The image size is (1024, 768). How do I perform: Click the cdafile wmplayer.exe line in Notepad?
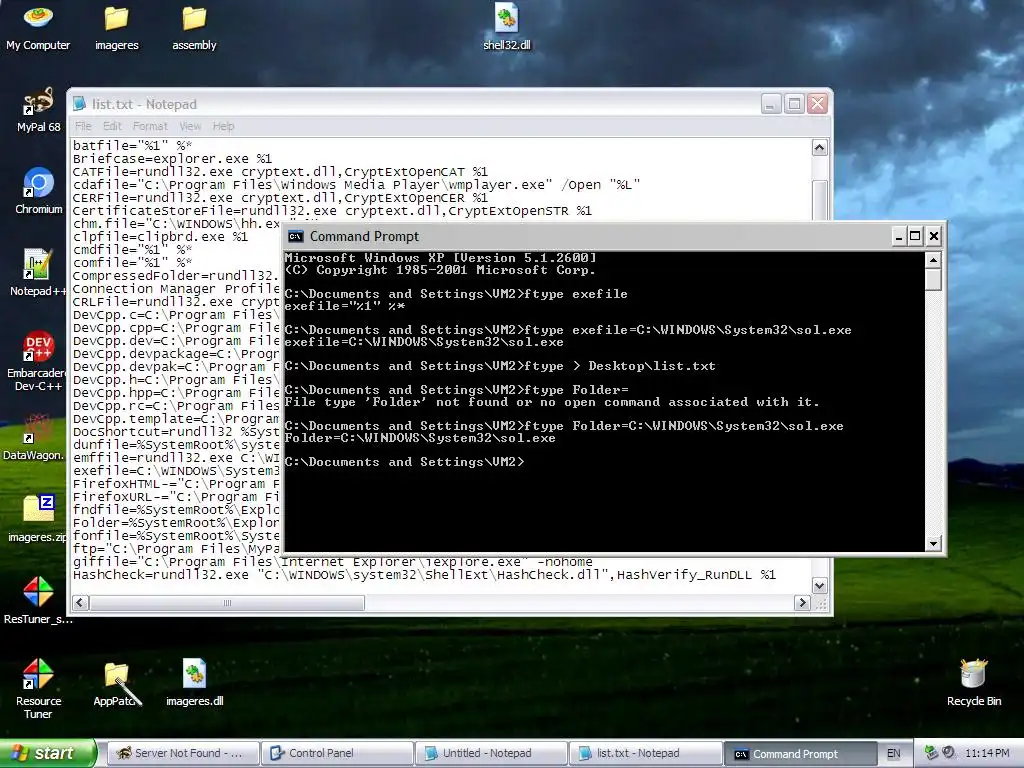(x=357, y=185)
